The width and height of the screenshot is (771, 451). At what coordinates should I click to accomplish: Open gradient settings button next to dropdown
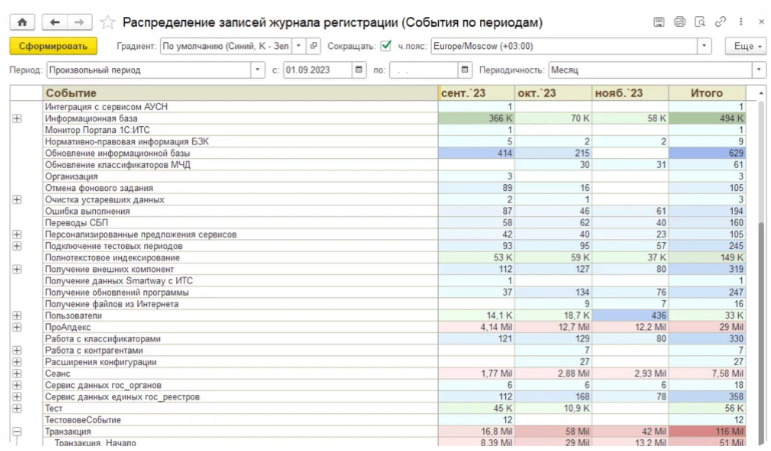313,46
